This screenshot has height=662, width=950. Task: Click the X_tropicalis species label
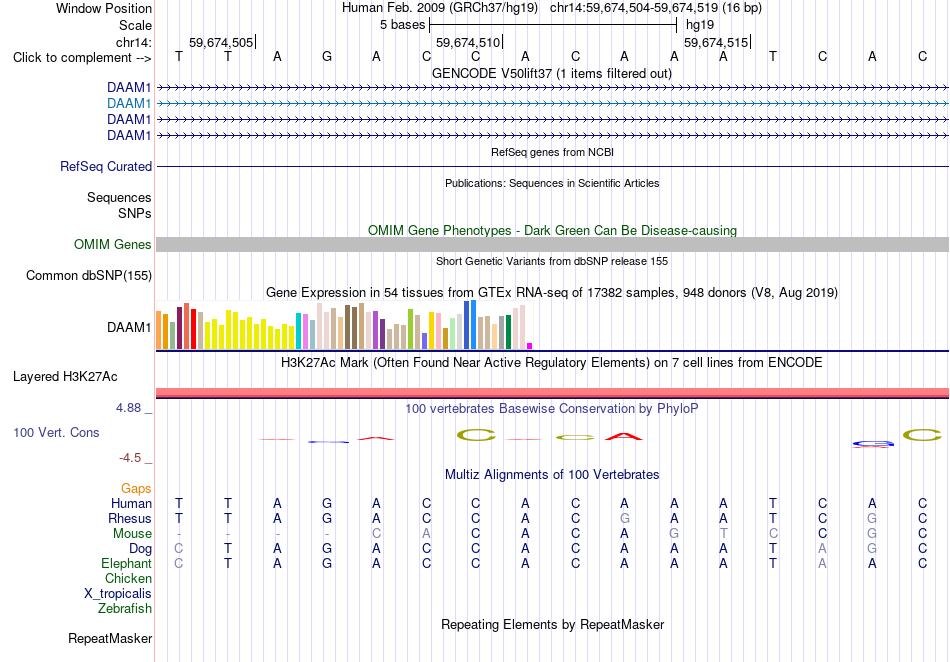[118, 594]
